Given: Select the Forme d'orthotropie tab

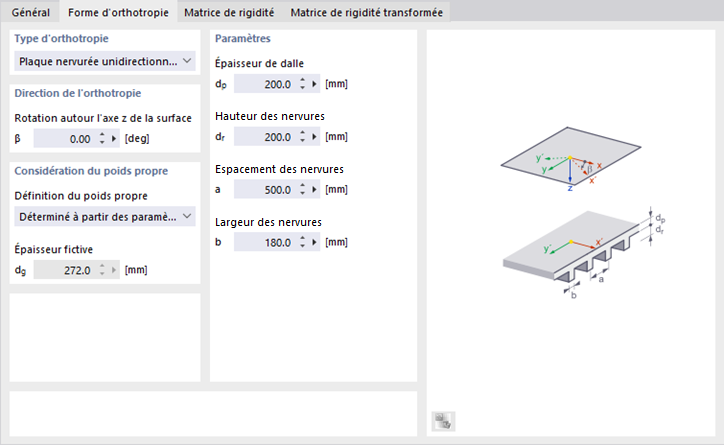Looking at the screenshot, I should (x=118, y=12).
